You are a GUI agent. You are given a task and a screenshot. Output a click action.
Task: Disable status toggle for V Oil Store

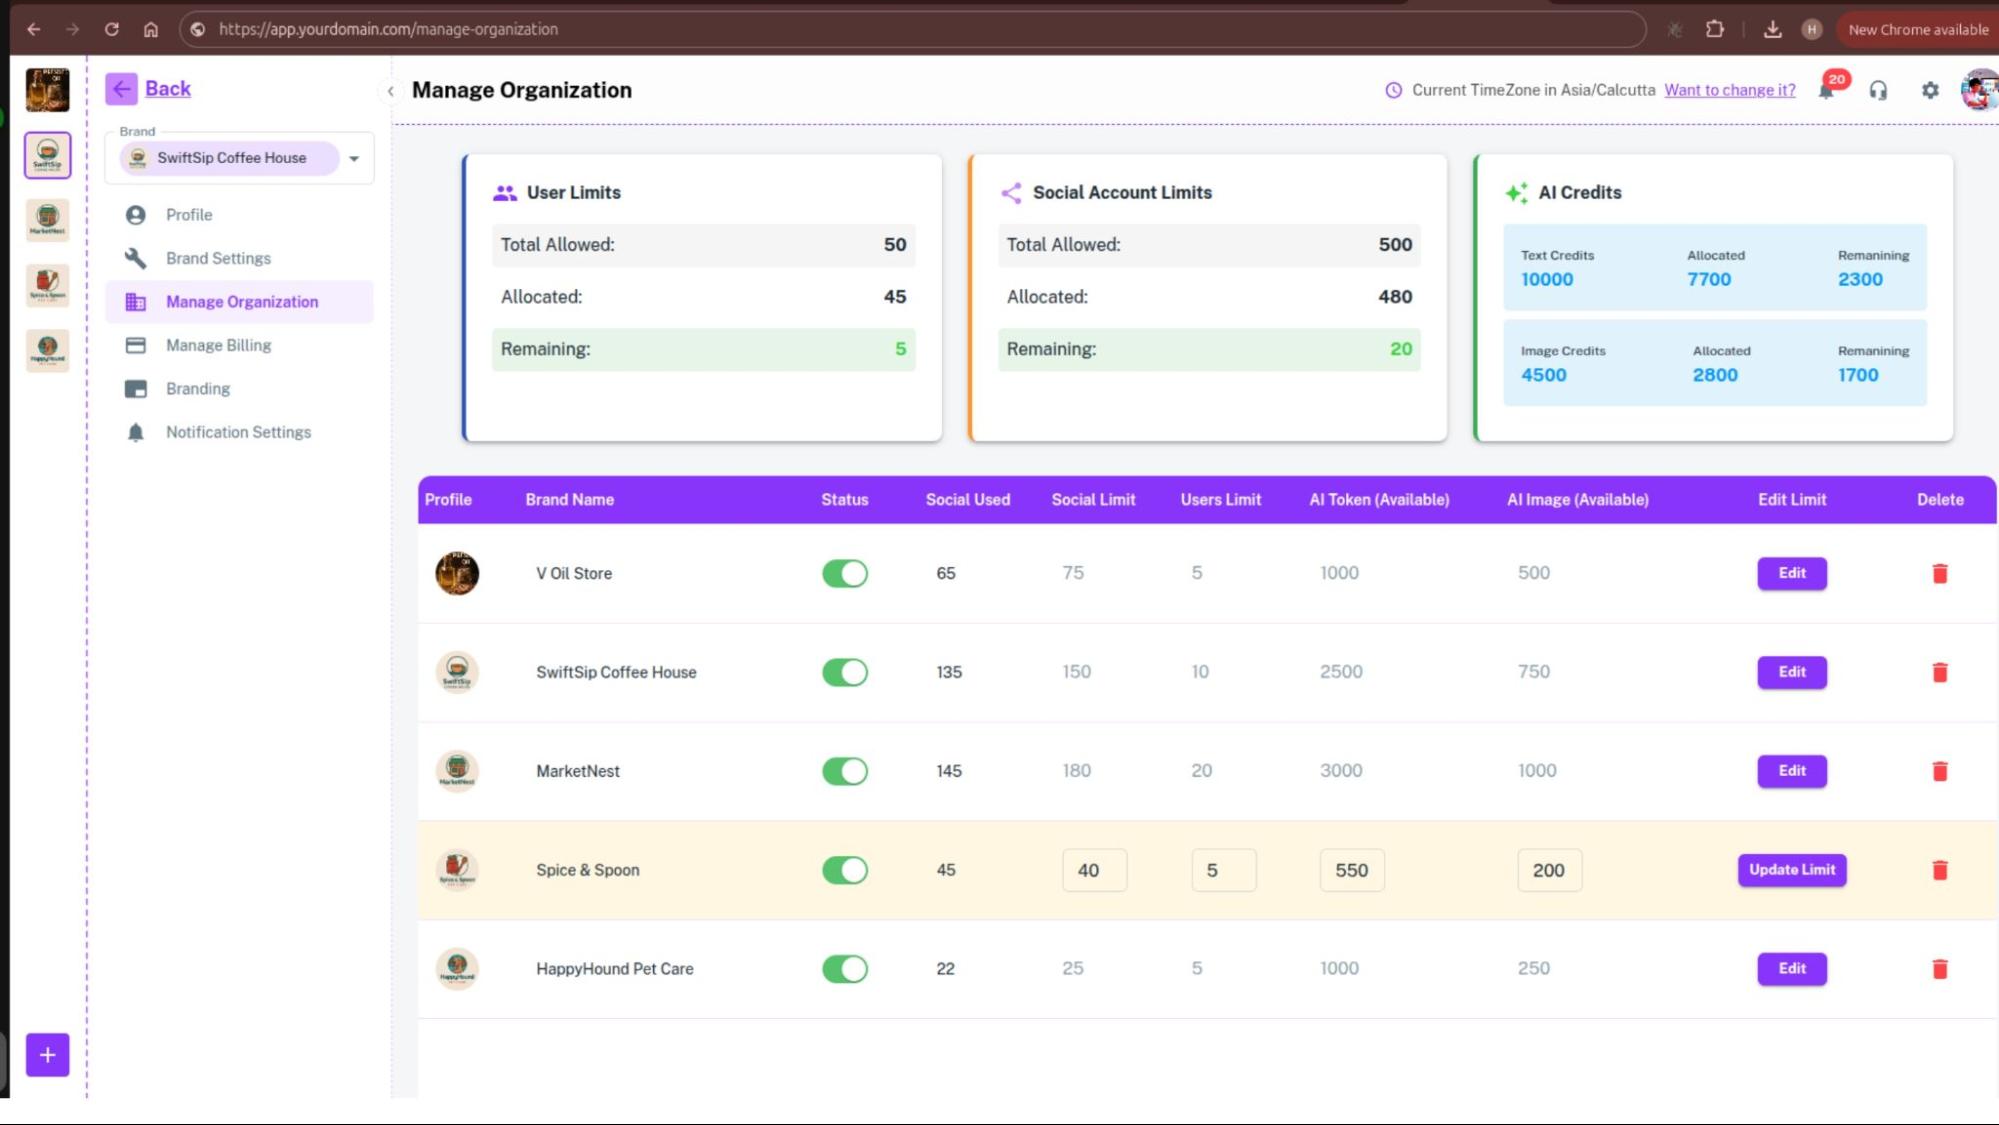click(845, 573)
